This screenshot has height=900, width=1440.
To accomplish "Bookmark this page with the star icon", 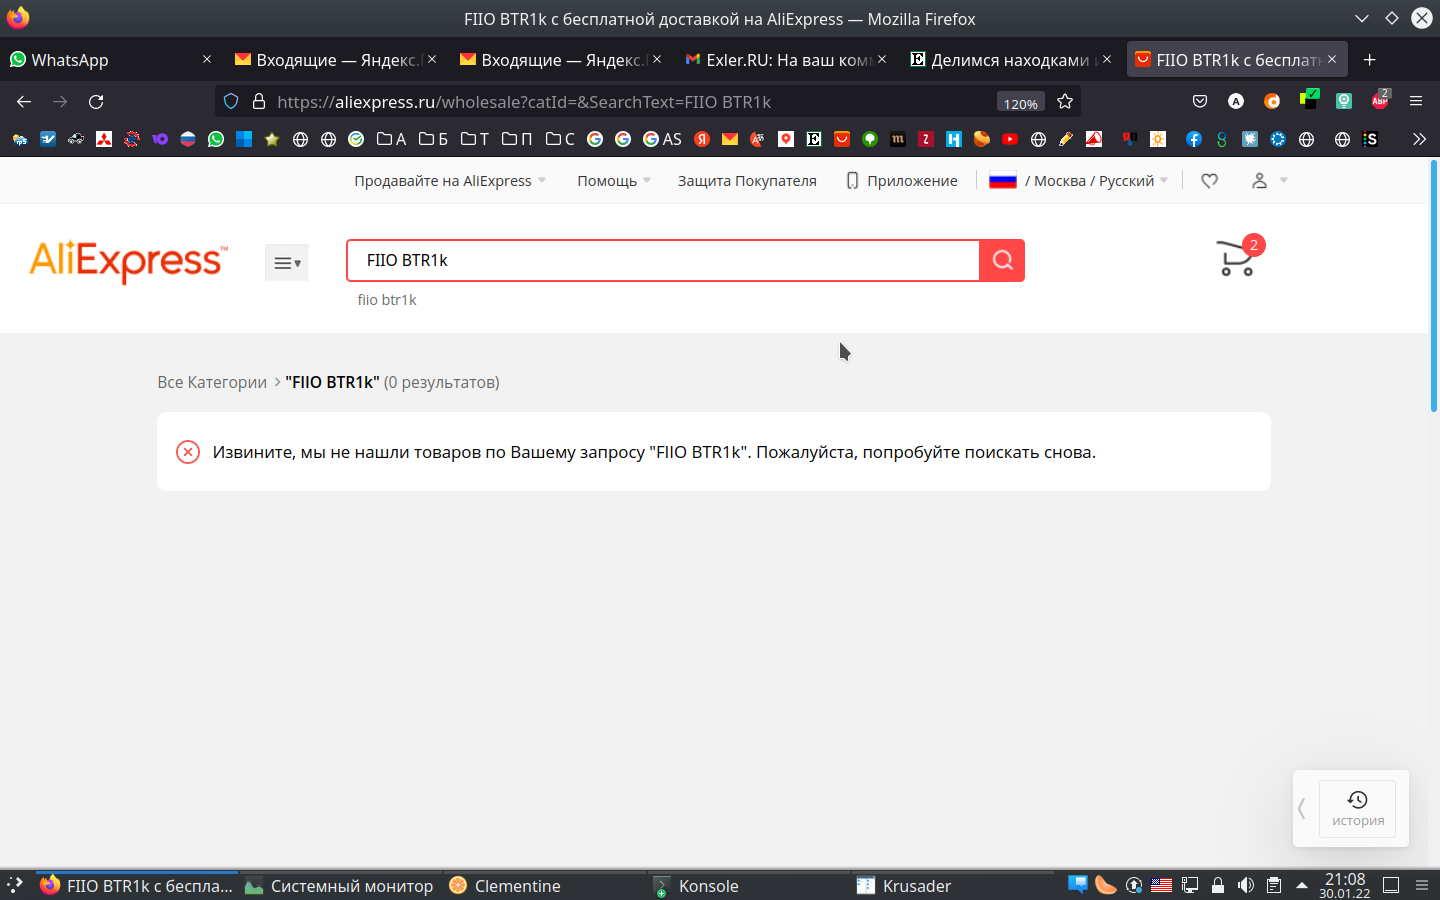I will pyautogui.click(x=1065, y=102).
